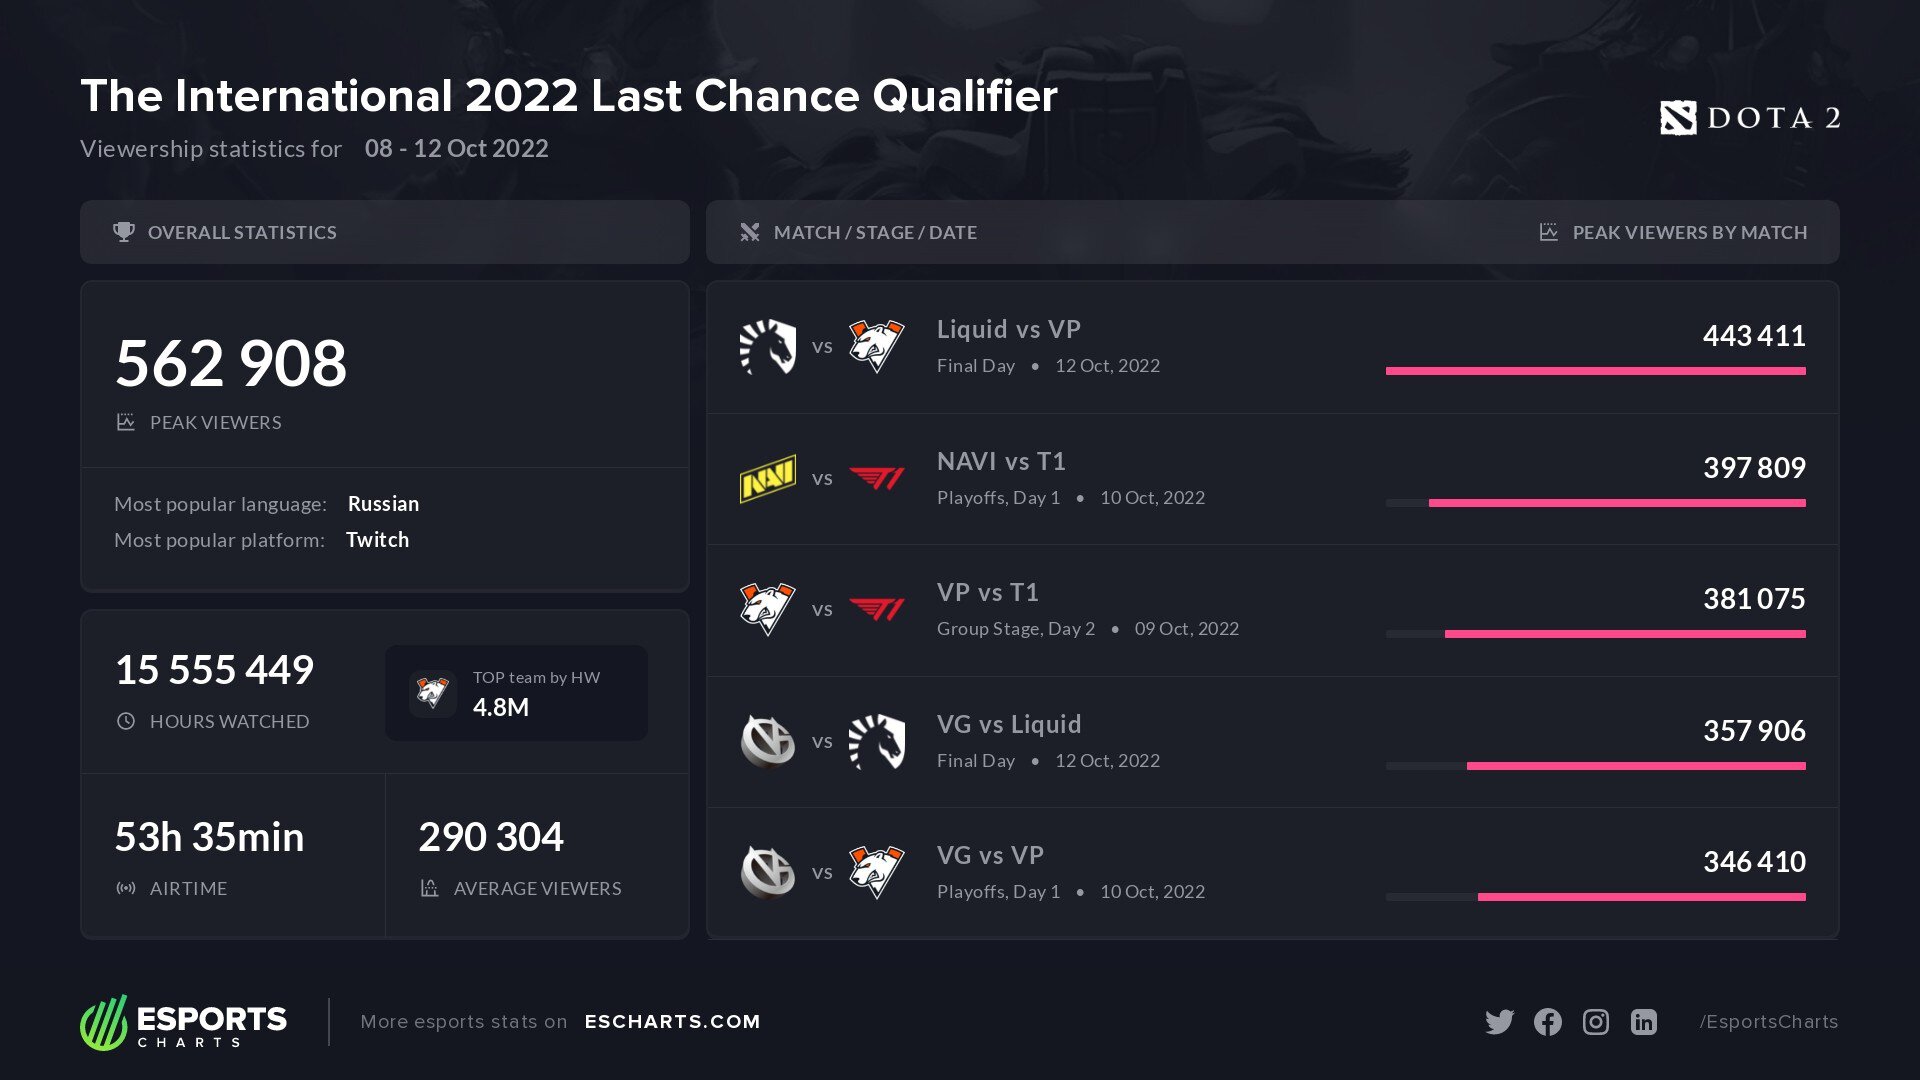Select the Team Liquid logo in first match
This screenshot has height=1080, width=1920.
click(x=768, y=347)
